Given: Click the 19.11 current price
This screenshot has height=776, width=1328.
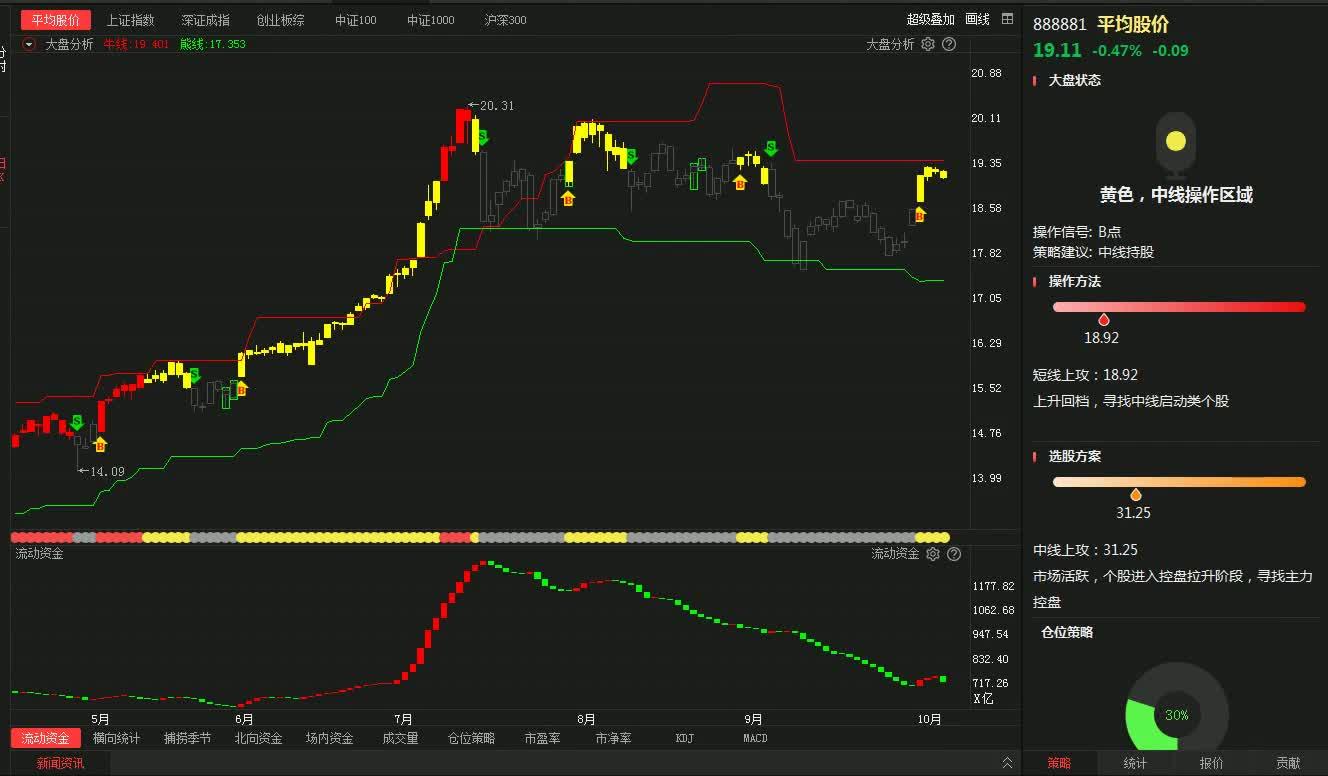Looking at the screenshot, I should click(1057, 50).
